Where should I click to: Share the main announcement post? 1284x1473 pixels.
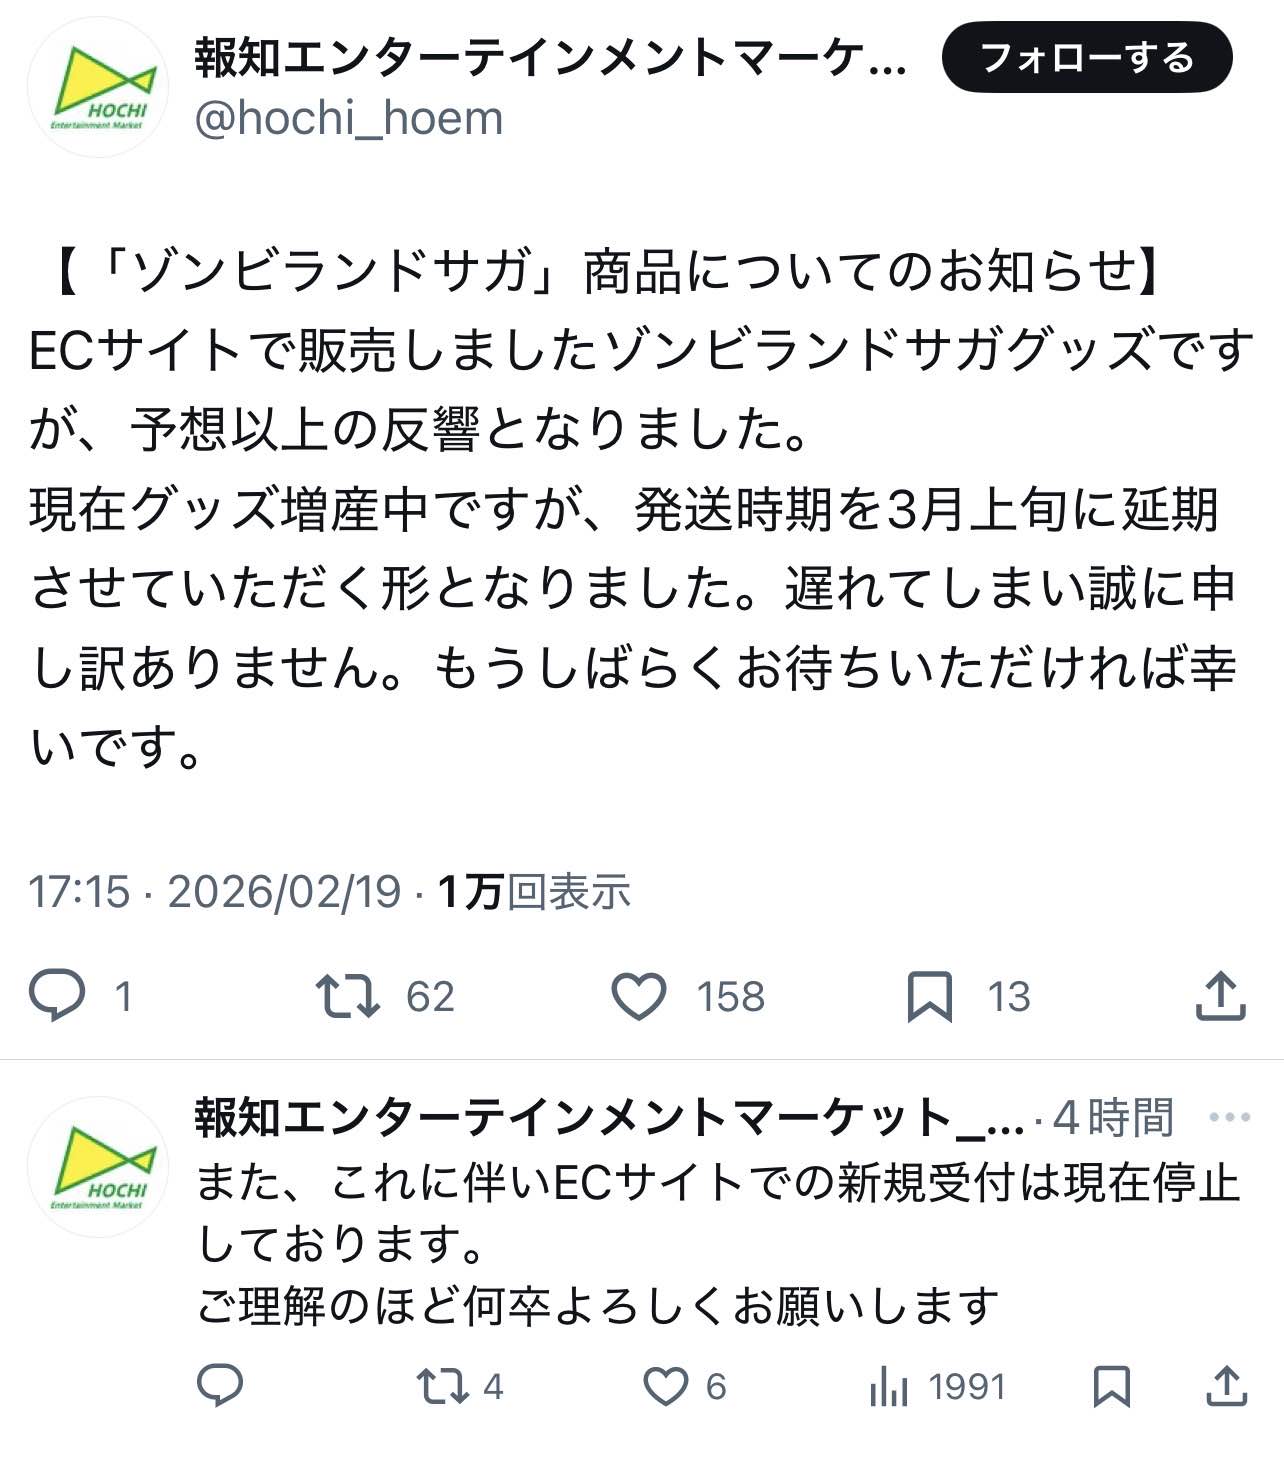click(x=1221, y=996)
